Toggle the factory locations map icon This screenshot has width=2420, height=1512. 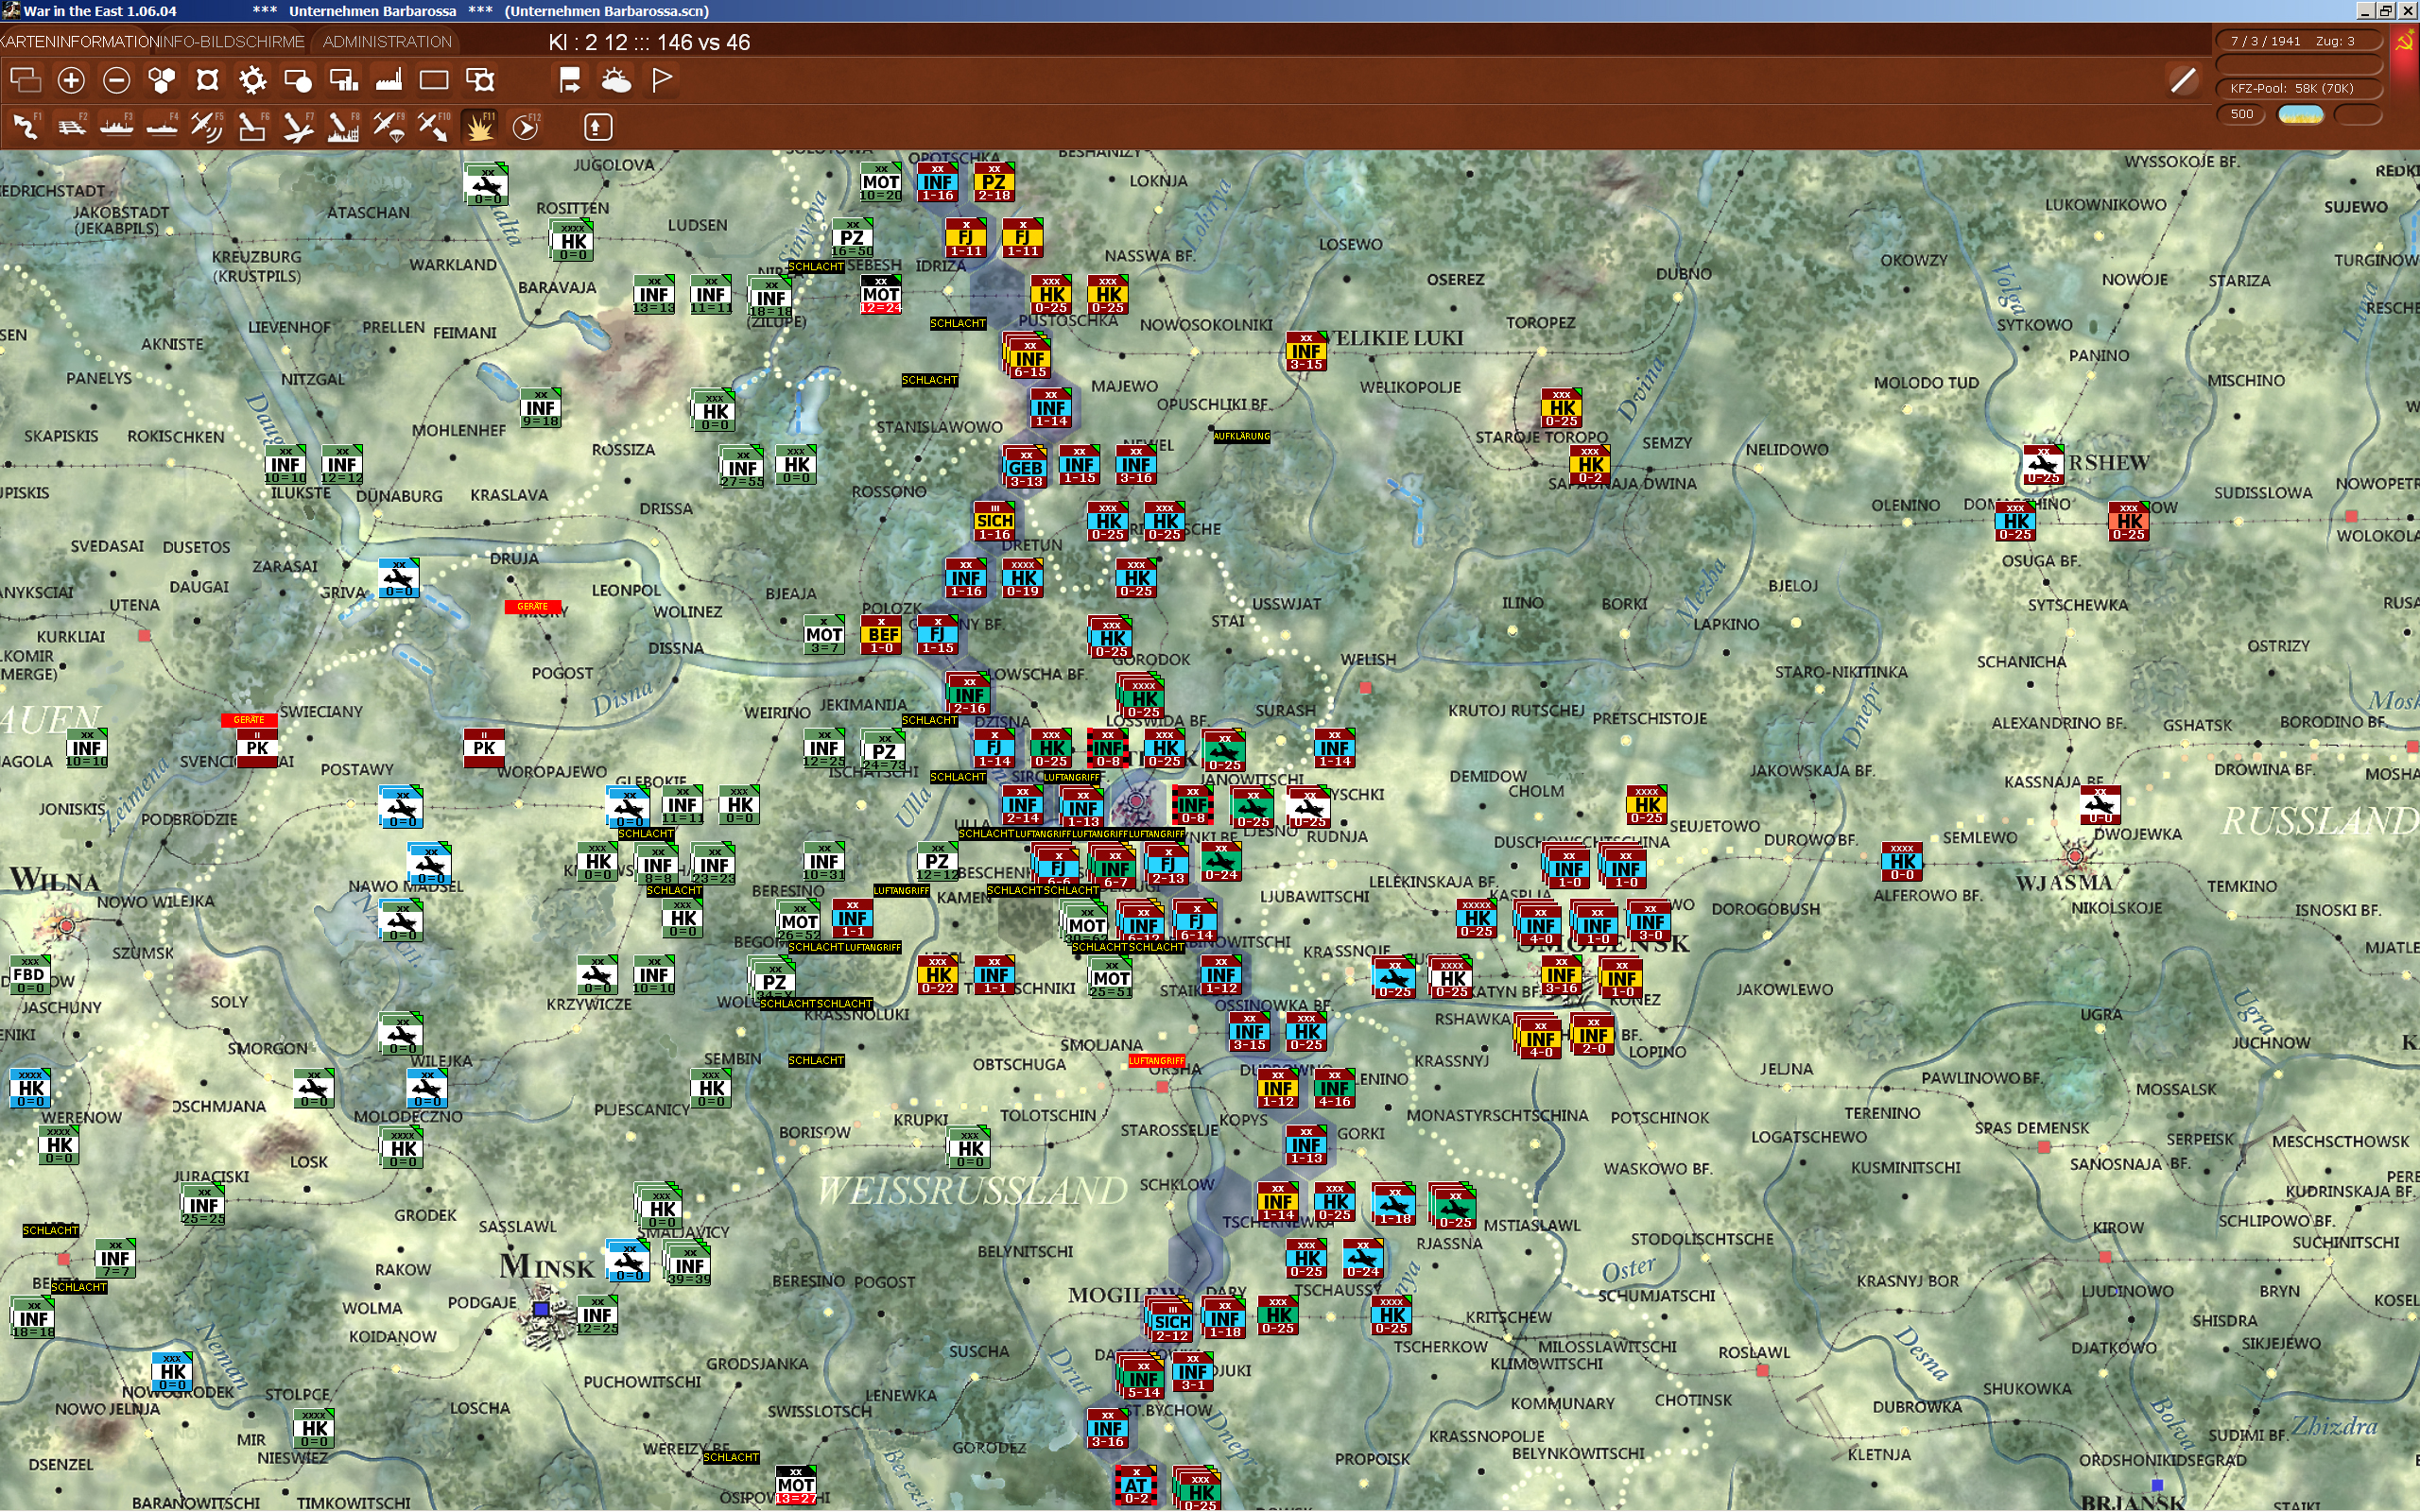click(x=389, y=80)
